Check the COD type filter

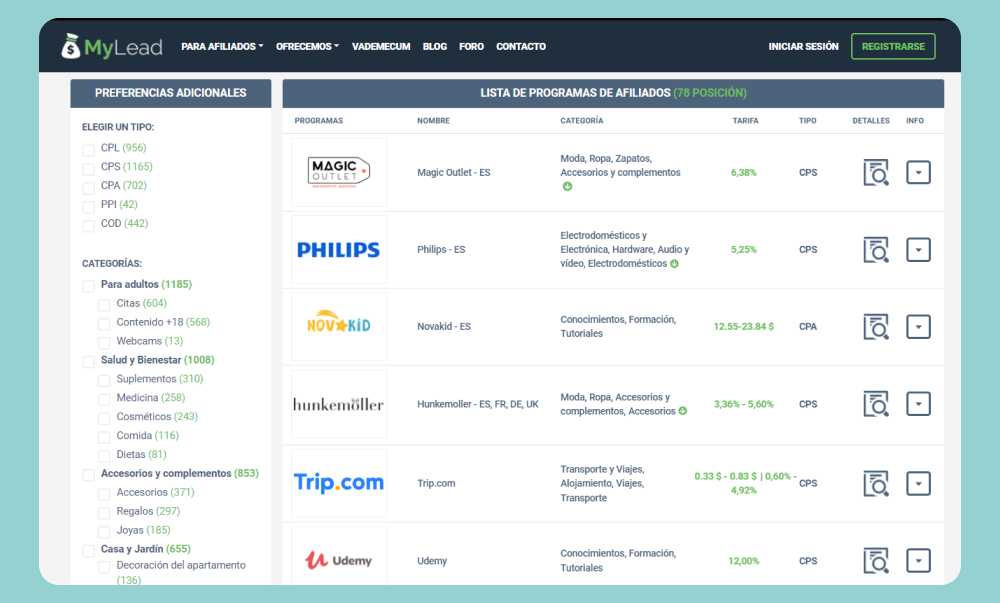[89, 226]
